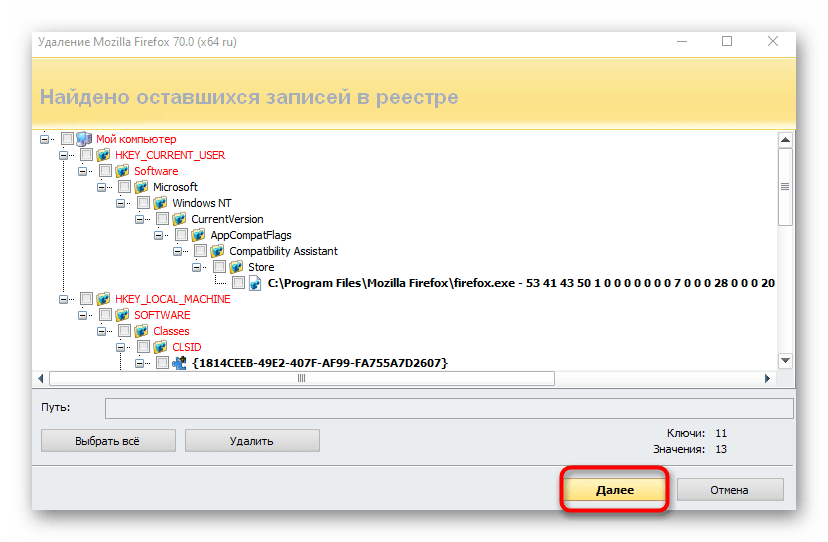Click the Путь path field
This screenshot has height=542, width=828.
pyautogui.click(x=449, y=408)
